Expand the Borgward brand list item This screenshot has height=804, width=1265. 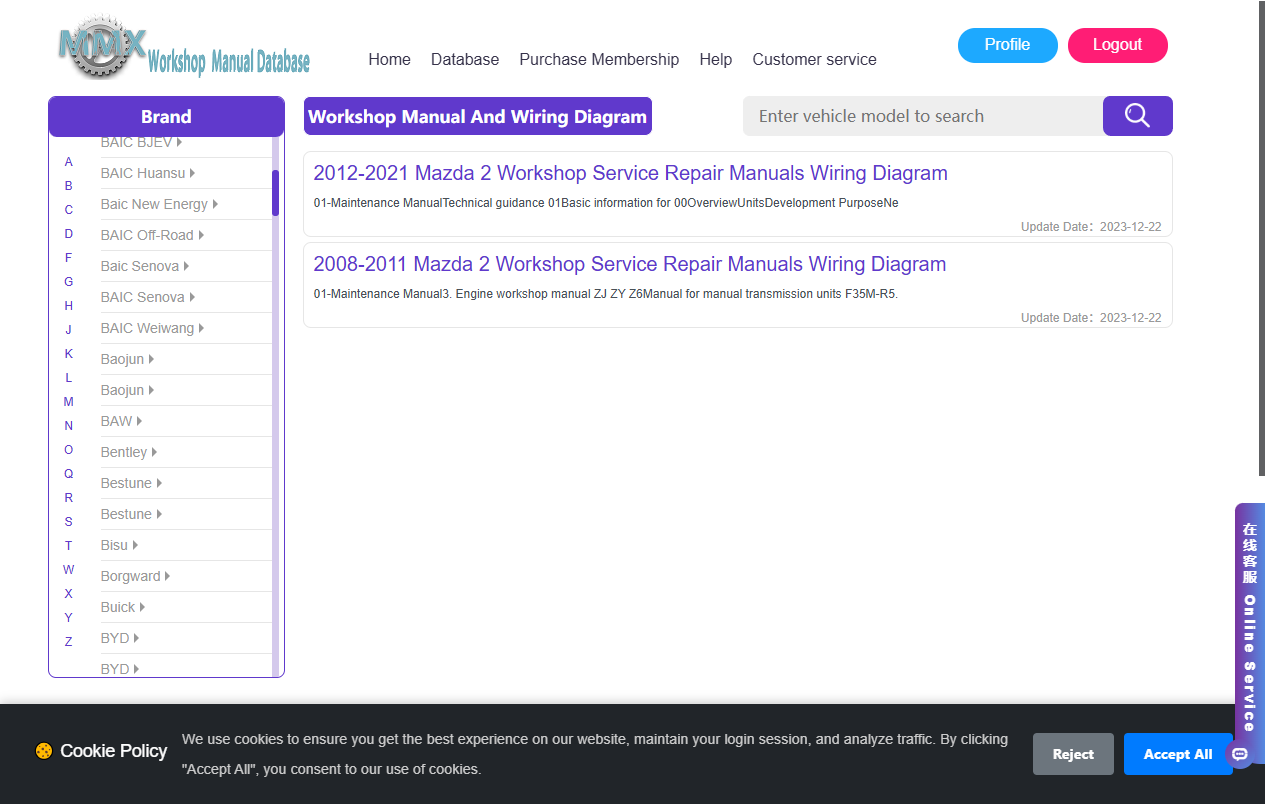click(x=135, y=576)
